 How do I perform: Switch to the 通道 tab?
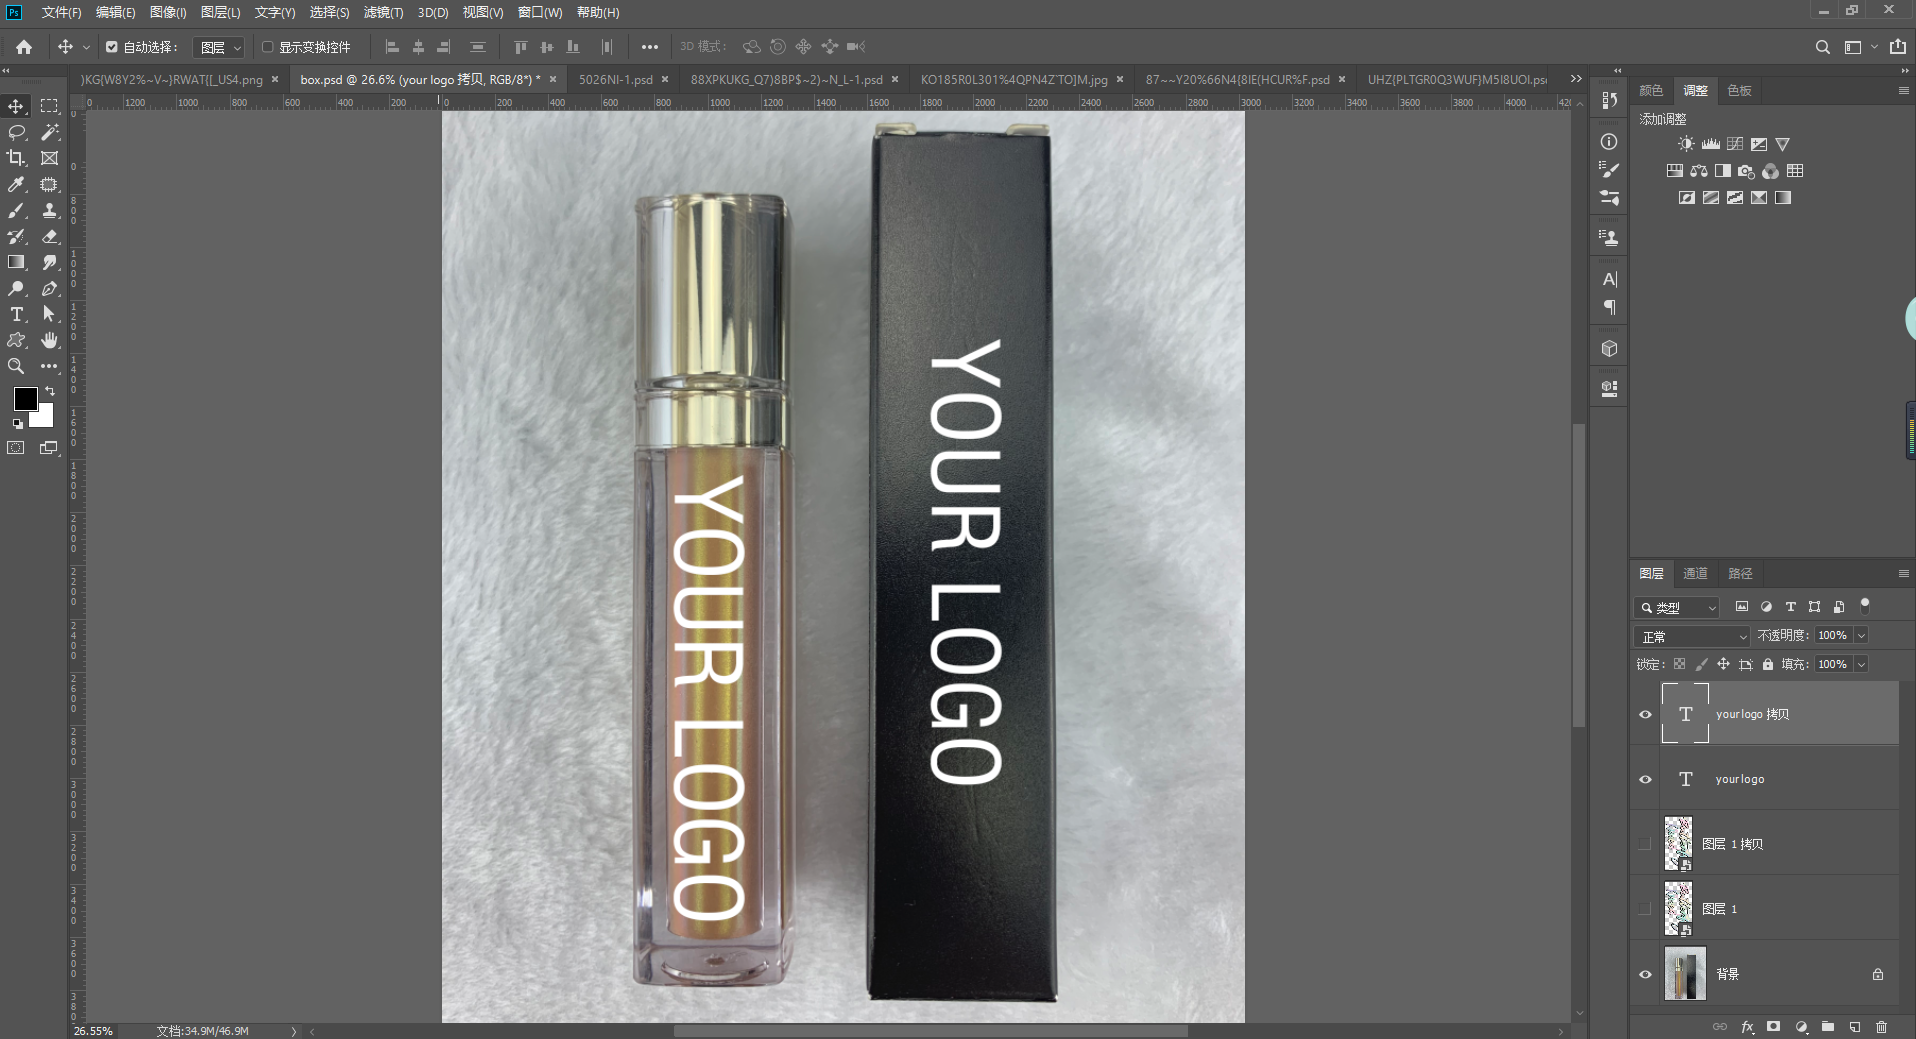[1695, 573]
